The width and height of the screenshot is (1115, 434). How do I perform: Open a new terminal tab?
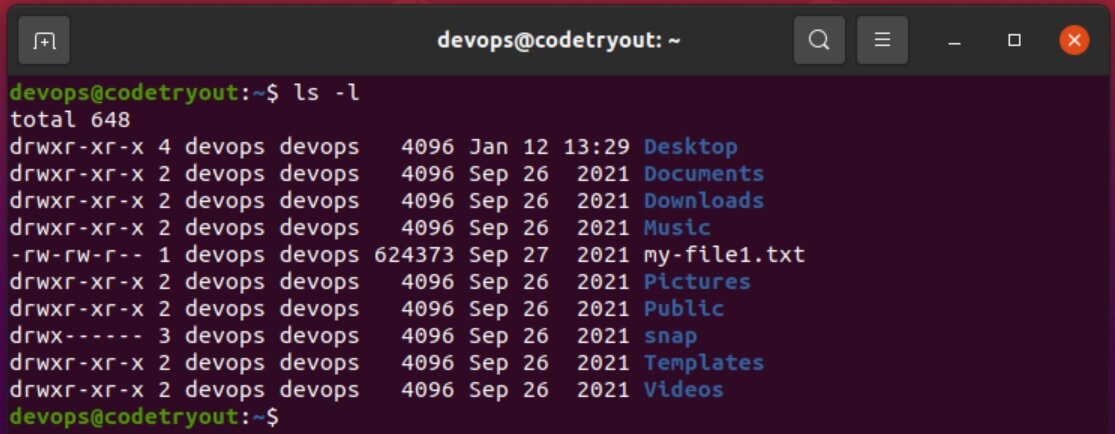coord(43,41)
